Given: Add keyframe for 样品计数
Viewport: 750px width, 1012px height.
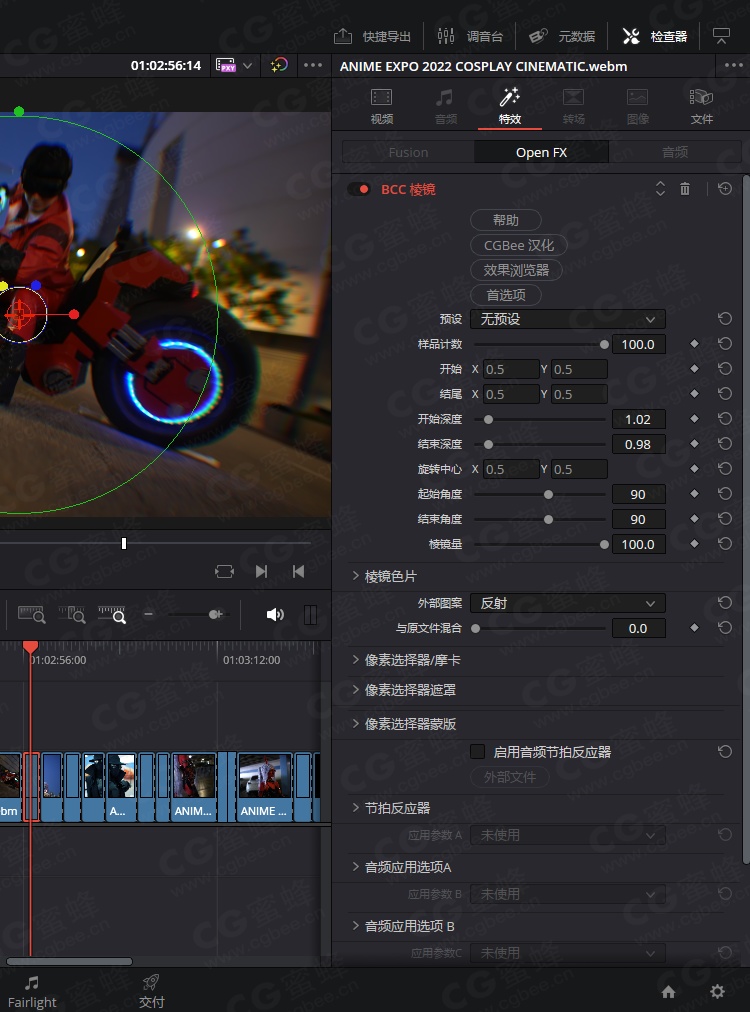Looking at the screenshot, I should click(x=694, y=344).
